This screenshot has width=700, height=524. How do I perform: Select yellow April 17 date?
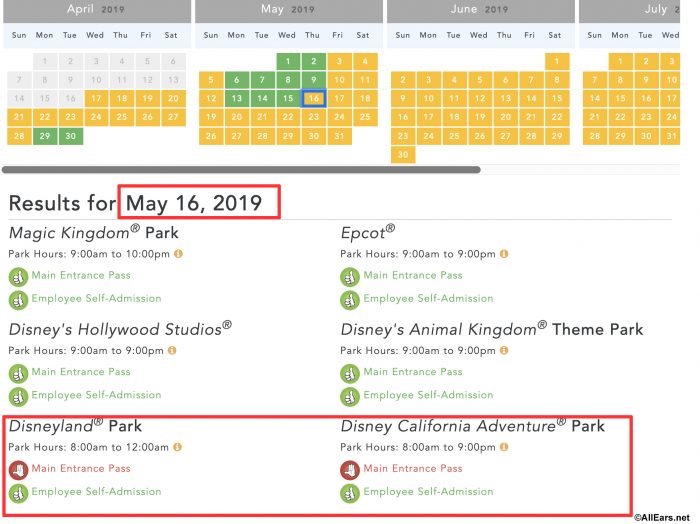pyautogui.click(x=96, y=99)
